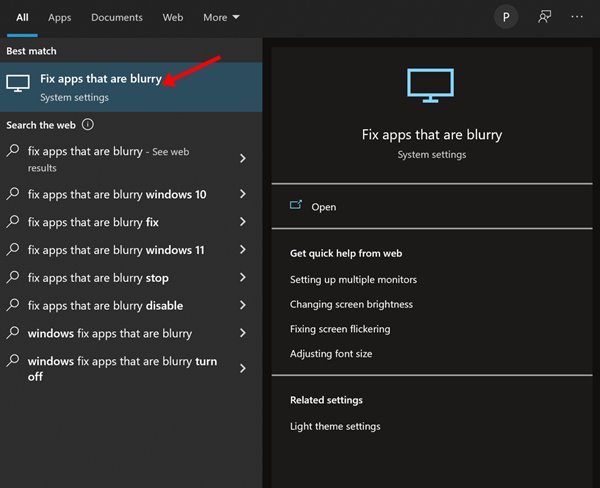
Task: Expand arrow for 'See web results' suggestion
Action: 243,158
